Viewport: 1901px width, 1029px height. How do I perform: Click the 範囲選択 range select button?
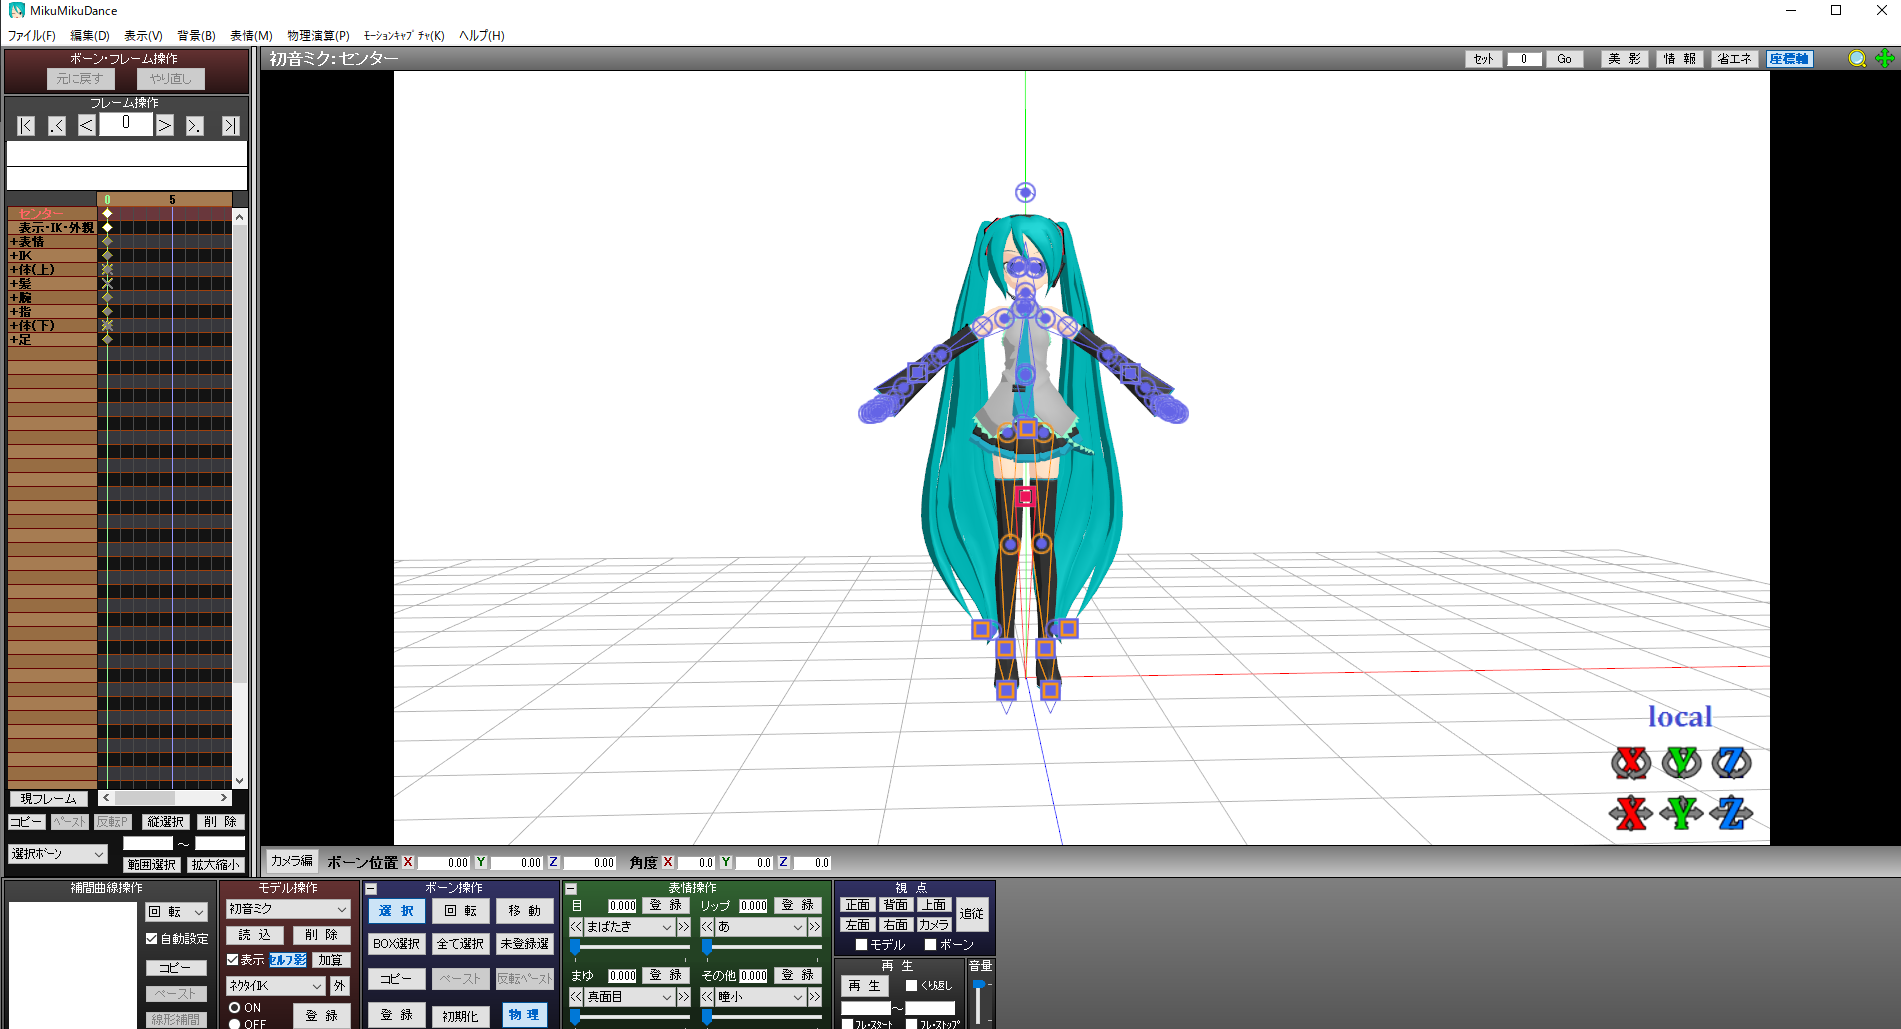(x=152, y=865)
